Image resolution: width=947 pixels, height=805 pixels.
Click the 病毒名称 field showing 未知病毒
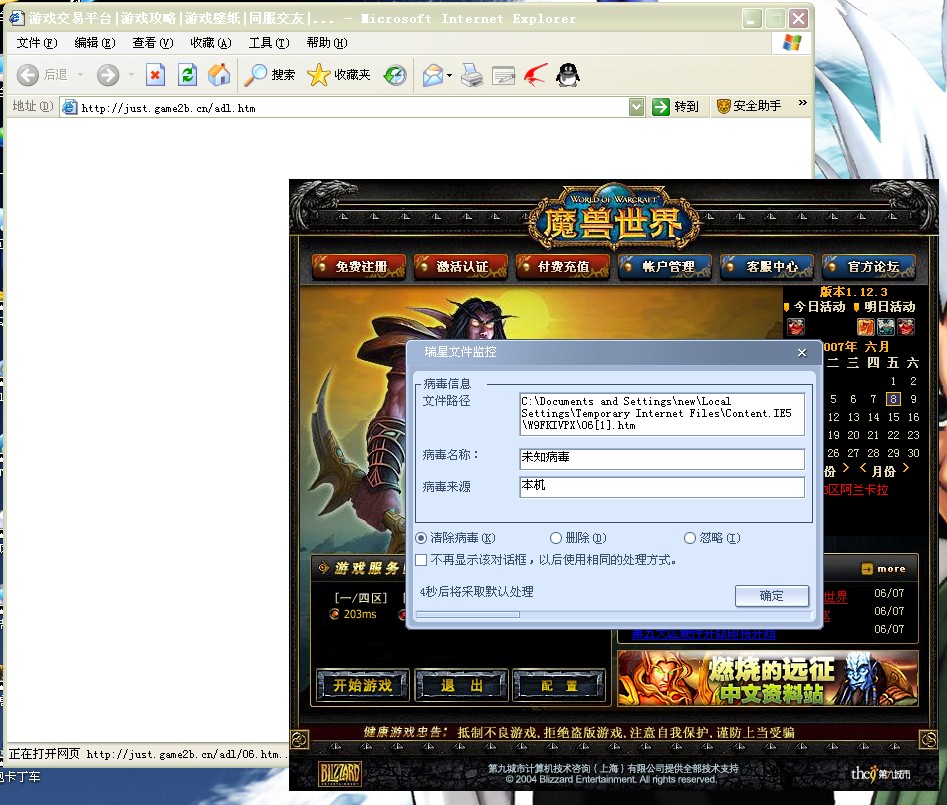point(662,458)
